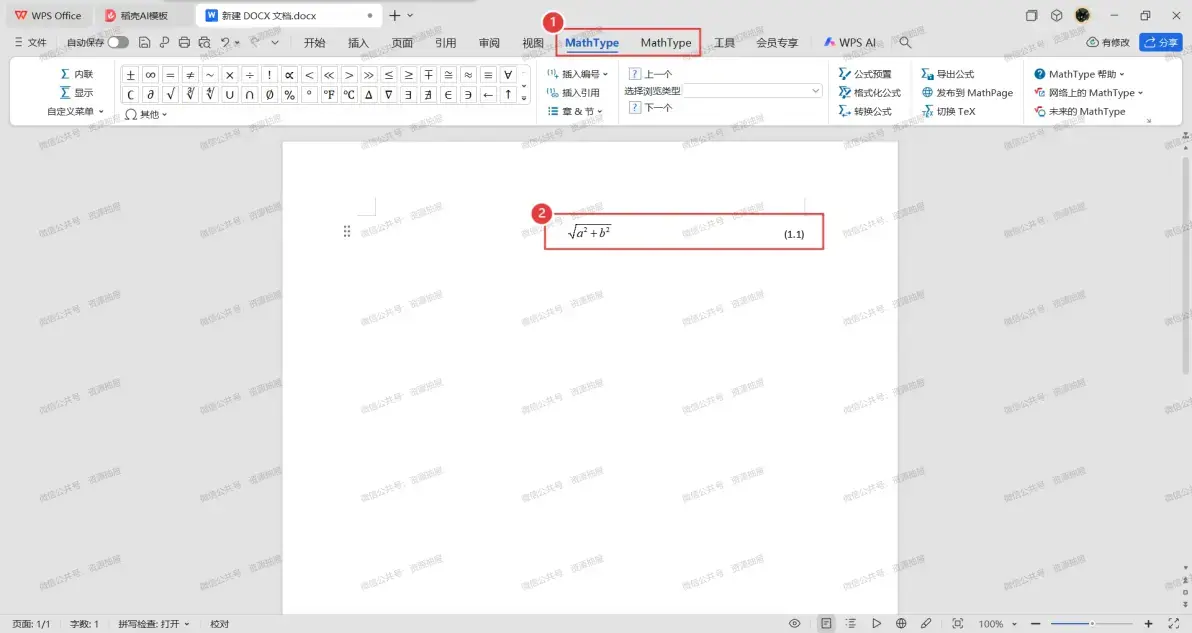This screenshot has height=633, width=1192.
Task: Click the 插入引用 button
Action: (x=573, y=93)
